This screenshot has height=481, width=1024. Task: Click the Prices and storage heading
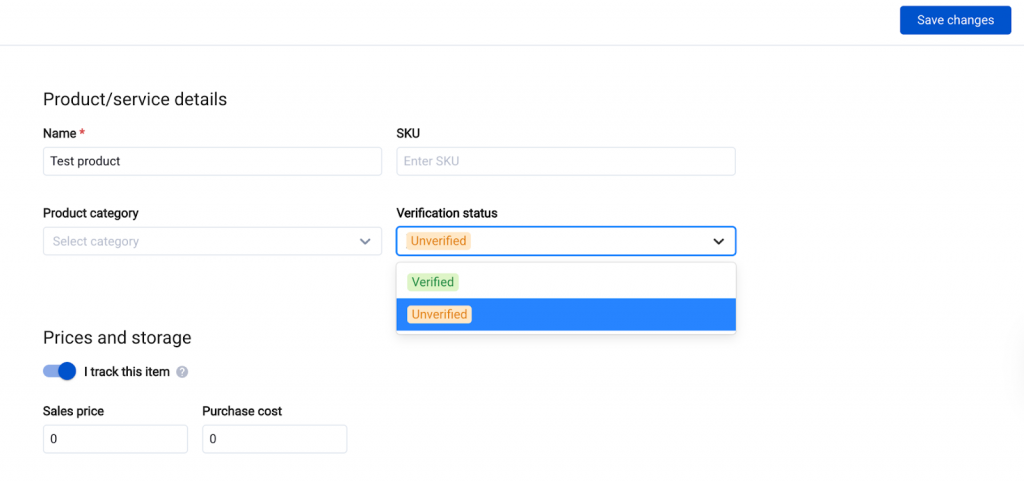pyautogui.click(x=117, y=338)
